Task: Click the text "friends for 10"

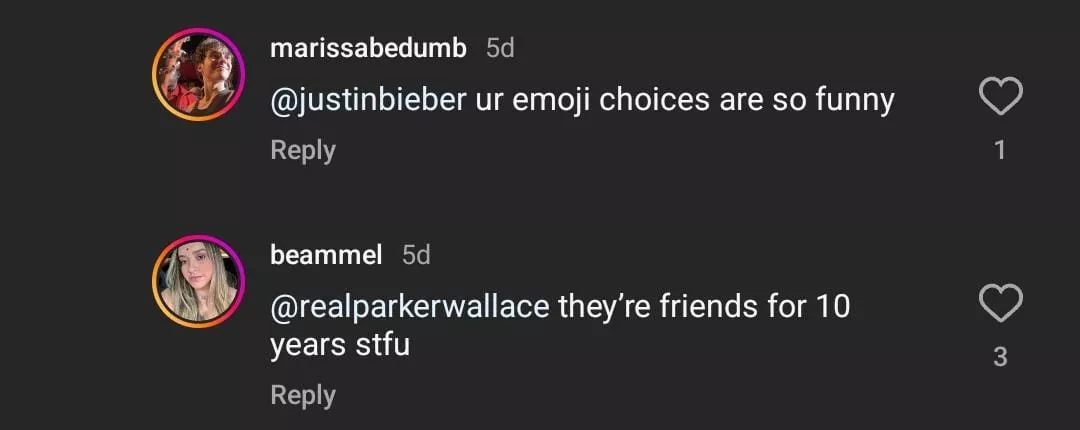Action: tap(755, 306)
